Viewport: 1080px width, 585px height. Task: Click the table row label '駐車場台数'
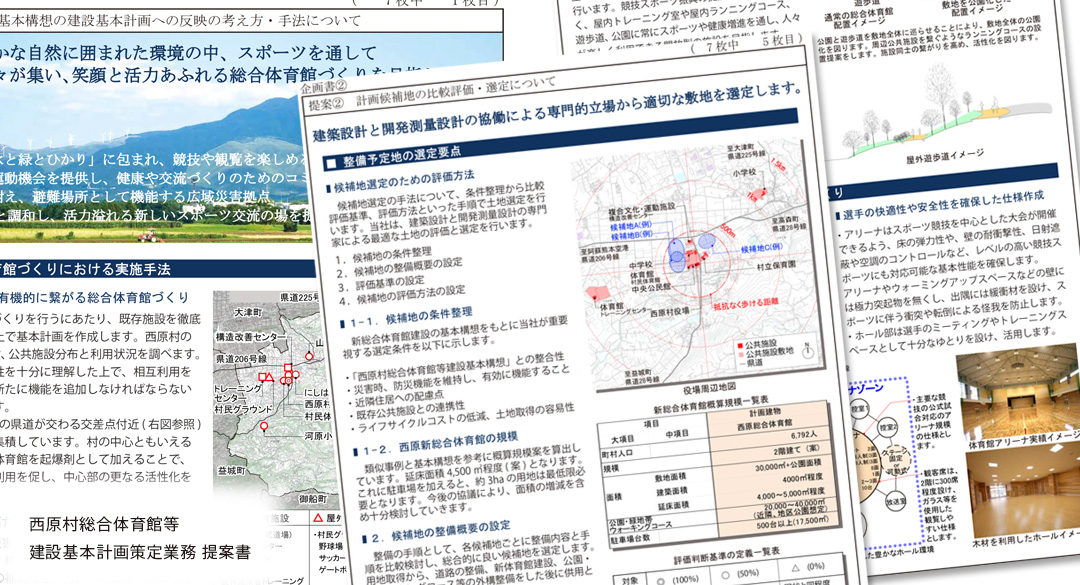630,538
